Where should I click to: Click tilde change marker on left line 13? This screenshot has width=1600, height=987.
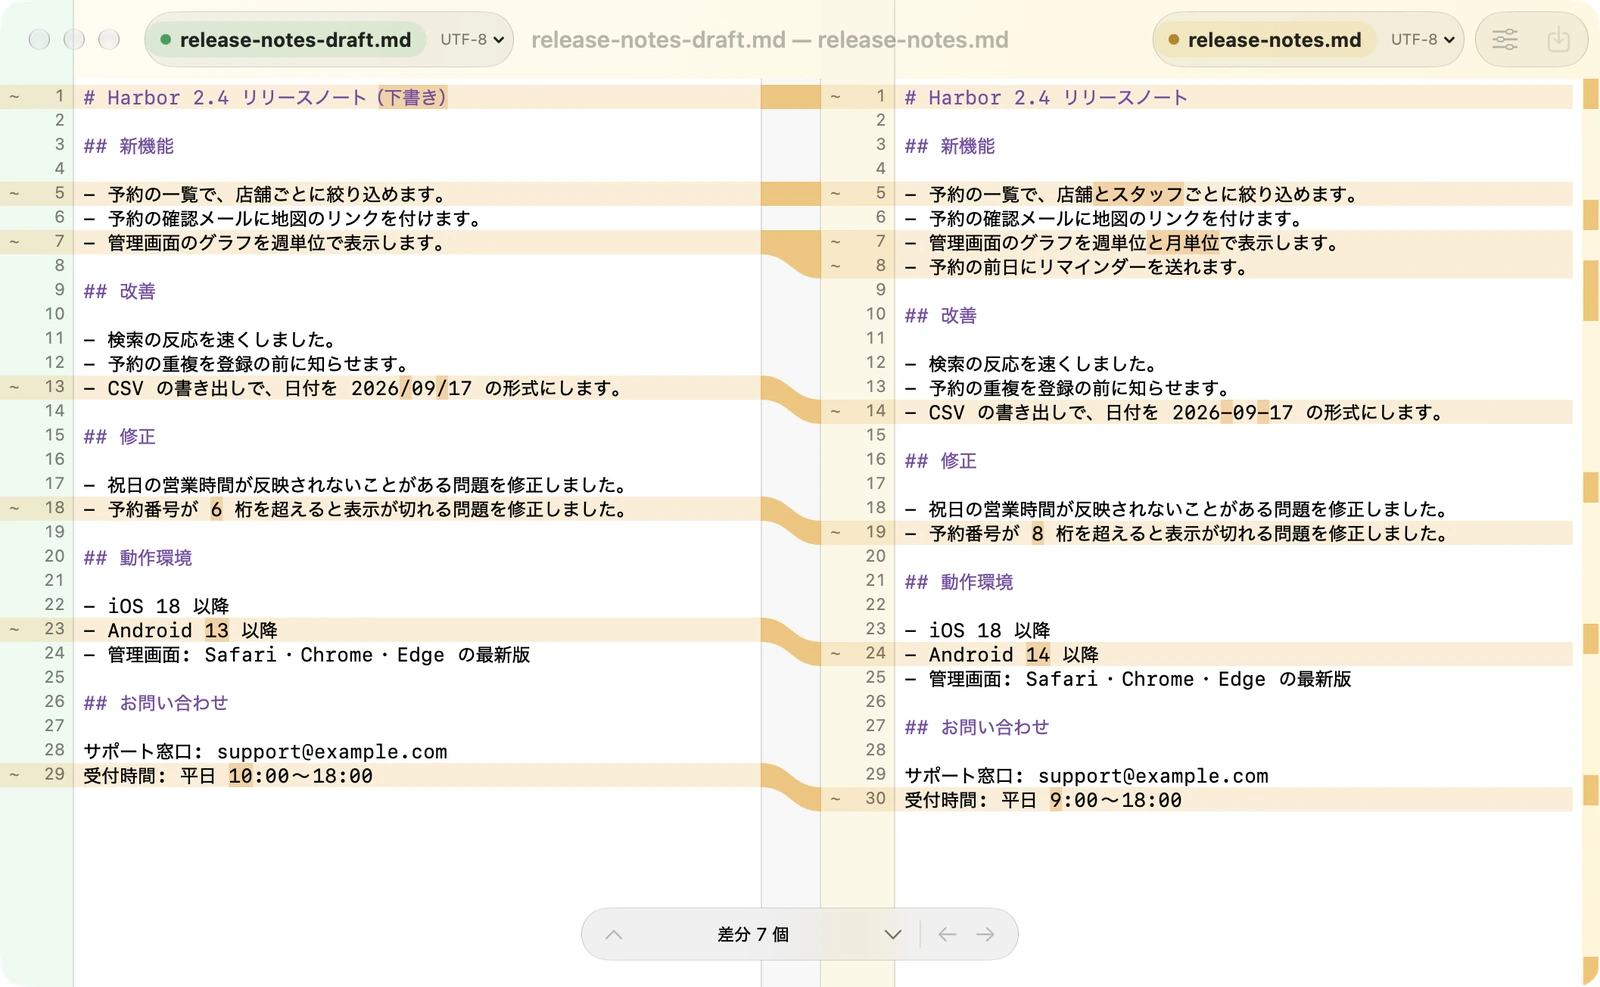(14, 387)
